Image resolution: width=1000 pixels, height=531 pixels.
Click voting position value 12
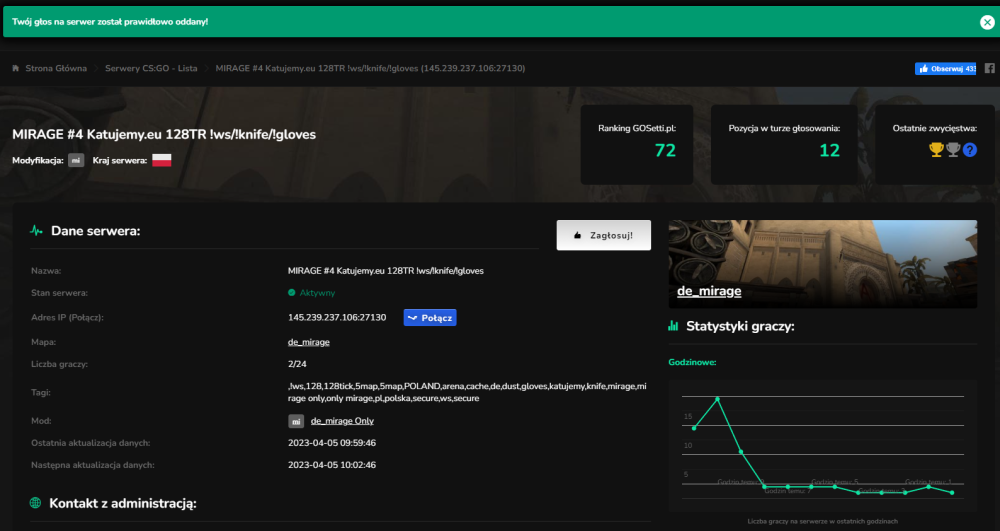coord(829,150)
